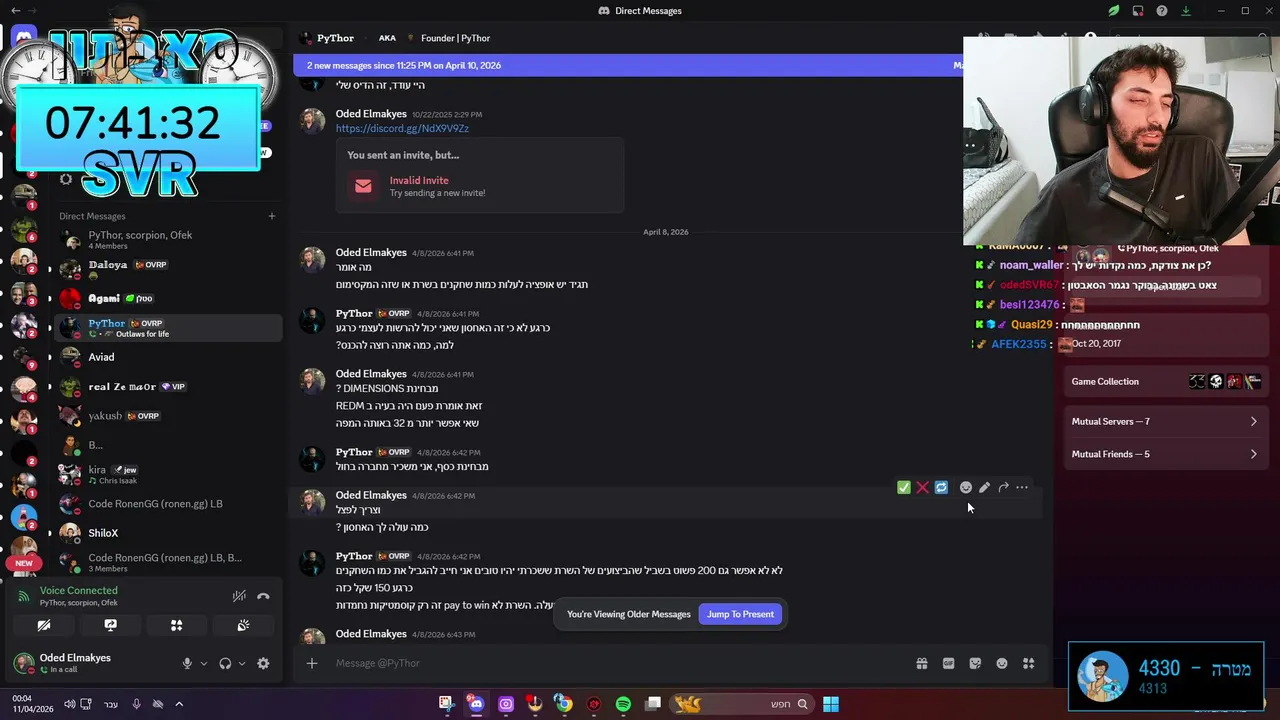Open ShiloX direct message
The width and height of the screenshot is (1280, 720).
(x=168, y=533)
